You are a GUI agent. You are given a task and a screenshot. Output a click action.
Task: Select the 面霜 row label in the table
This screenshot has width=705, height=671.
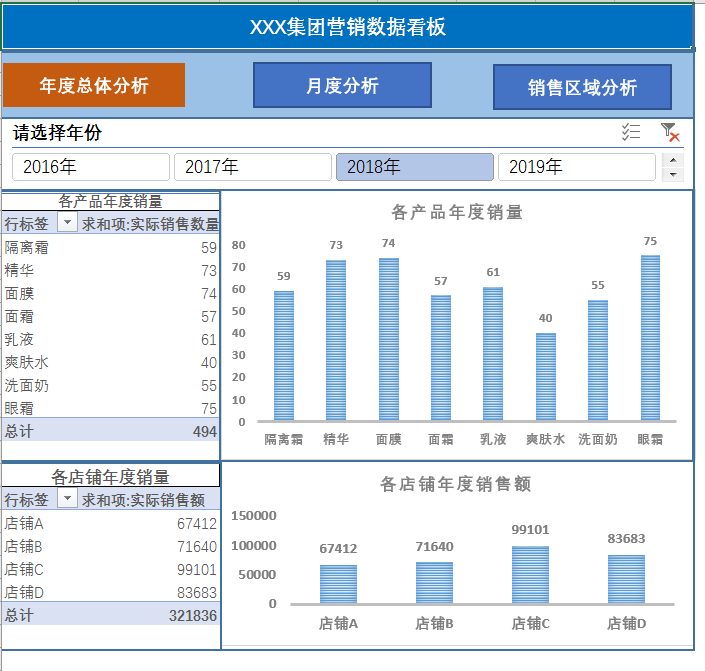click(19, 317)
